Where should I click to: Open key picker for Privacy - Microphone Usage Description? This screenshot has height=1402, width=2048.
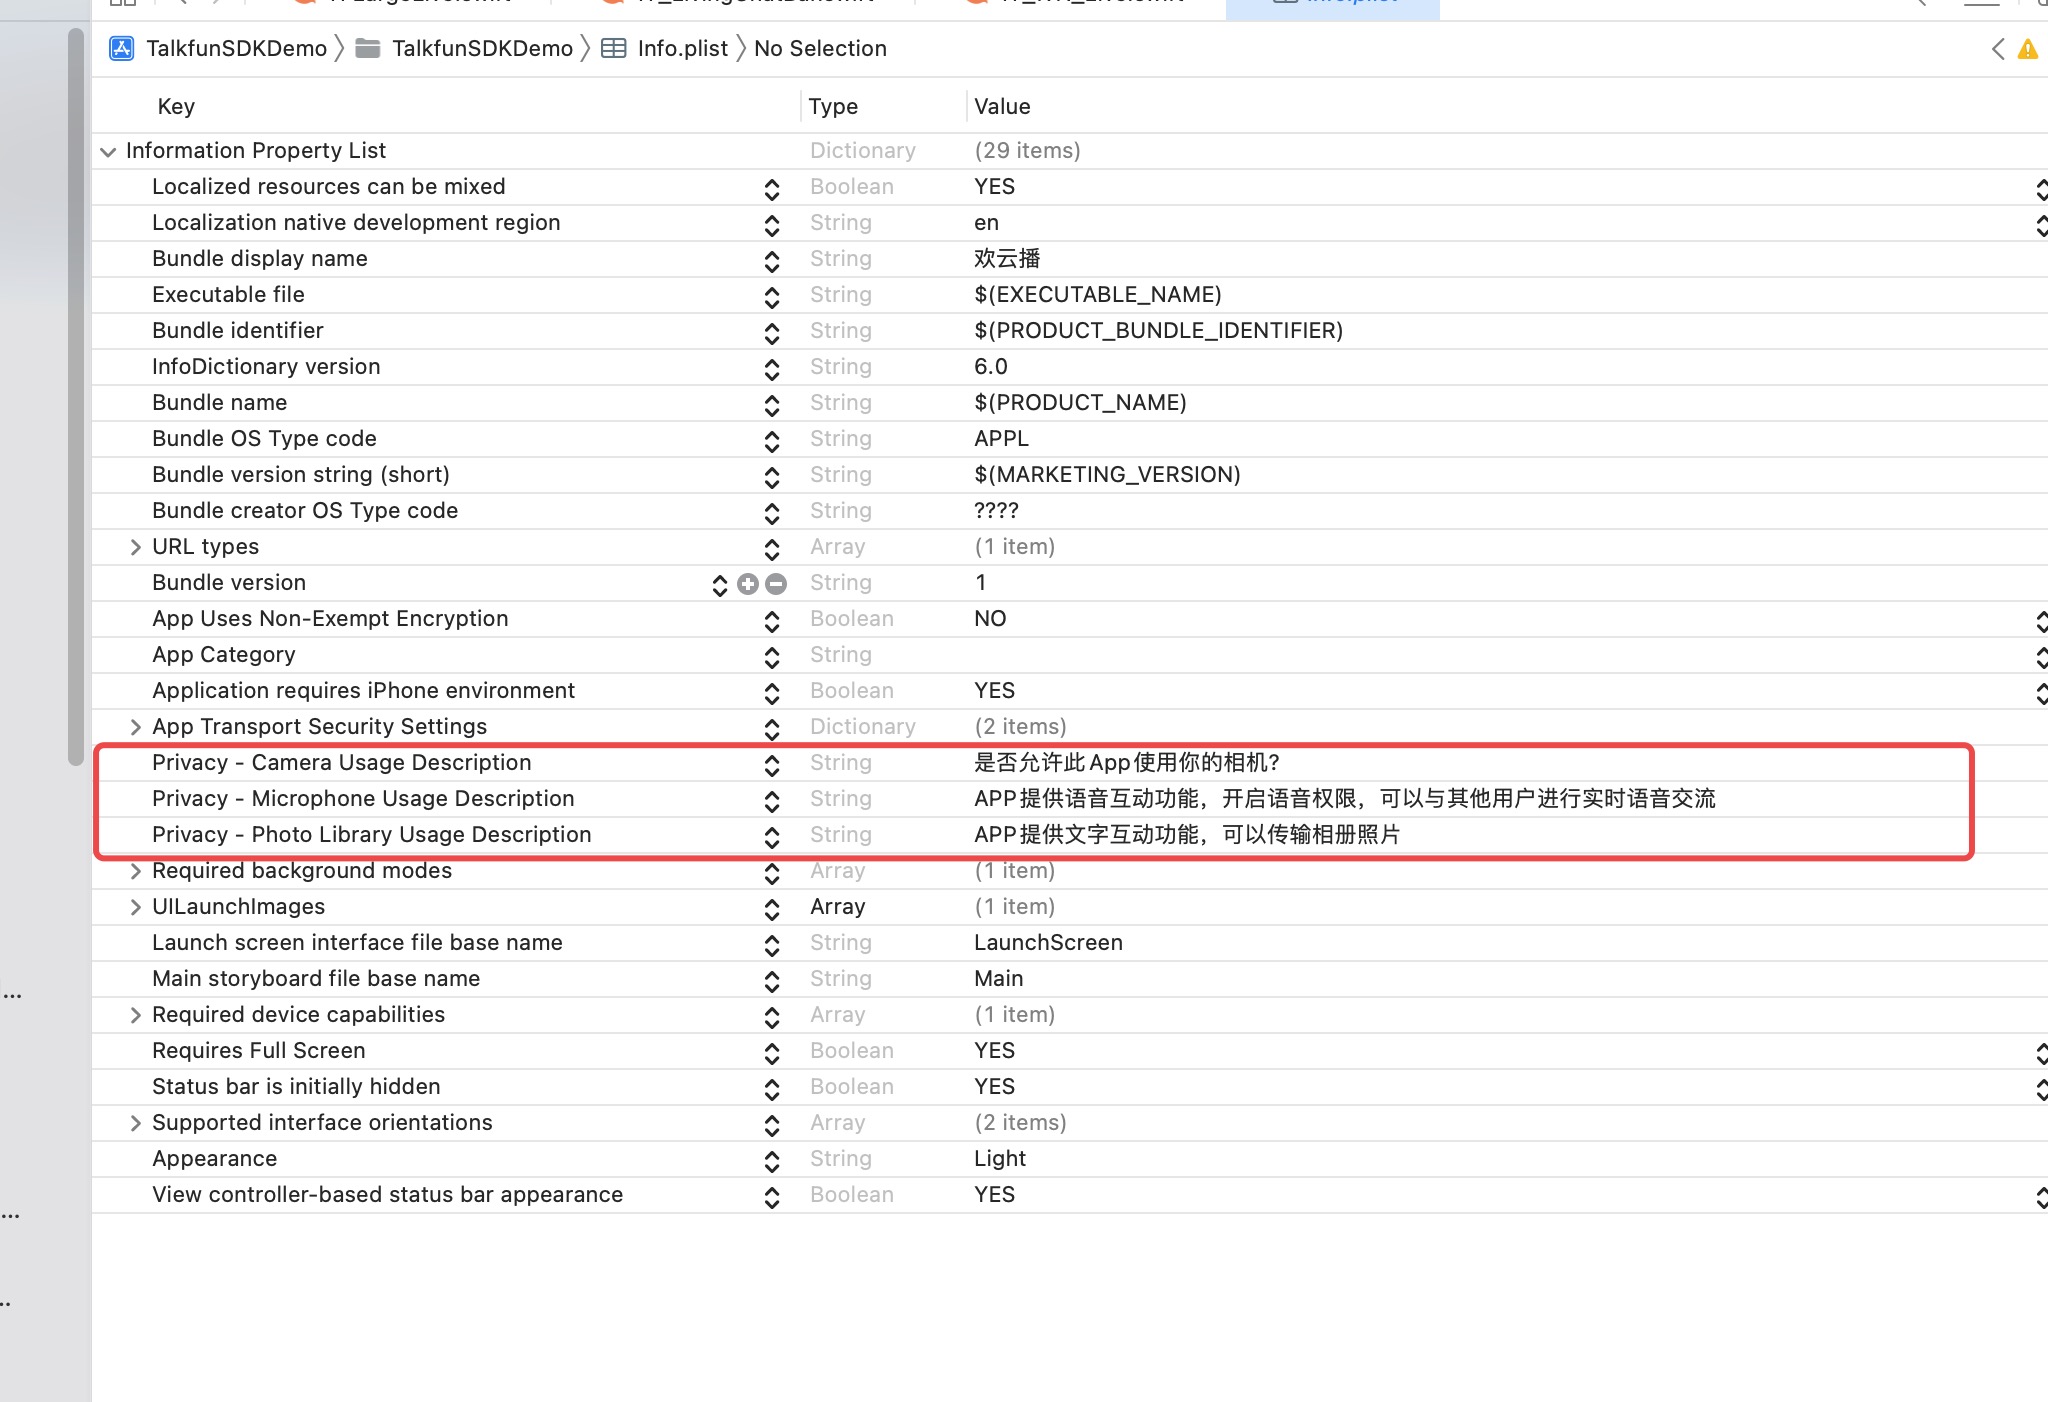point(772,800)
